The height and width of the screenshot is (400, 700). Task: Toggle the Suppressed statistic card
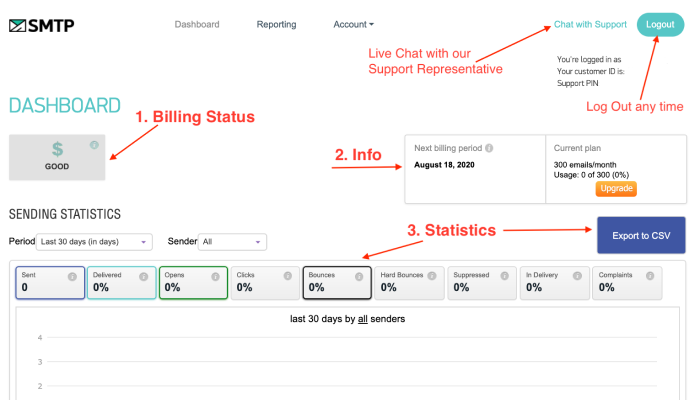coord(481,282)
